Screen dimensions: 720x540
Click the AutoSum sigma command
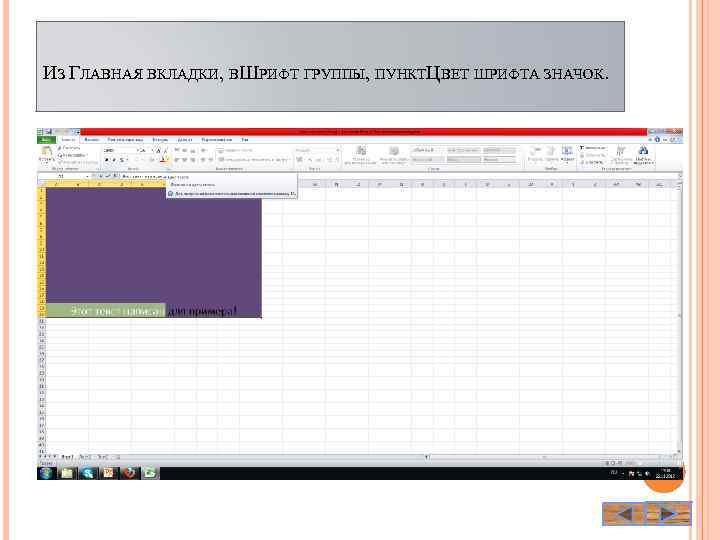pyautogui.click(x=593, y=148)
